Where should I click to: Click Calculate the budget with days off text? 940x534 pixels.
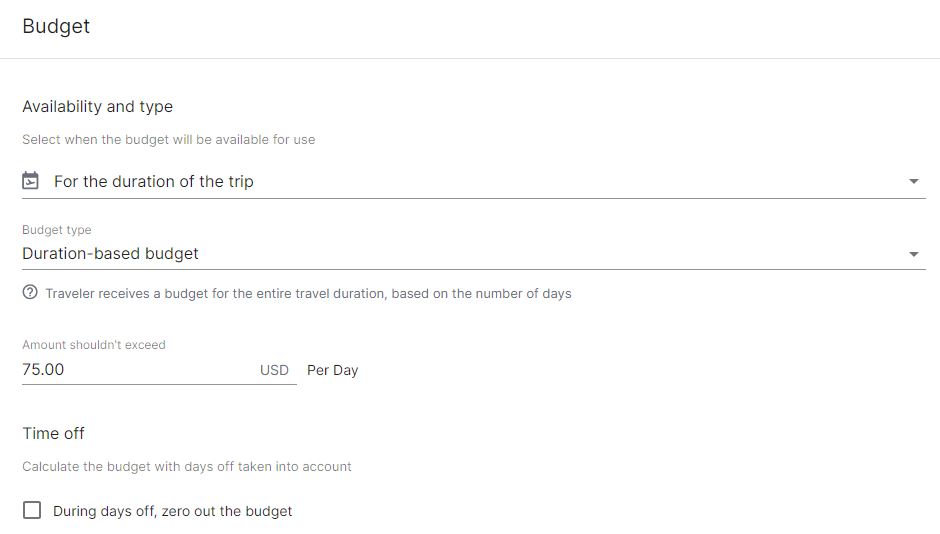click(x=186, y=467)
